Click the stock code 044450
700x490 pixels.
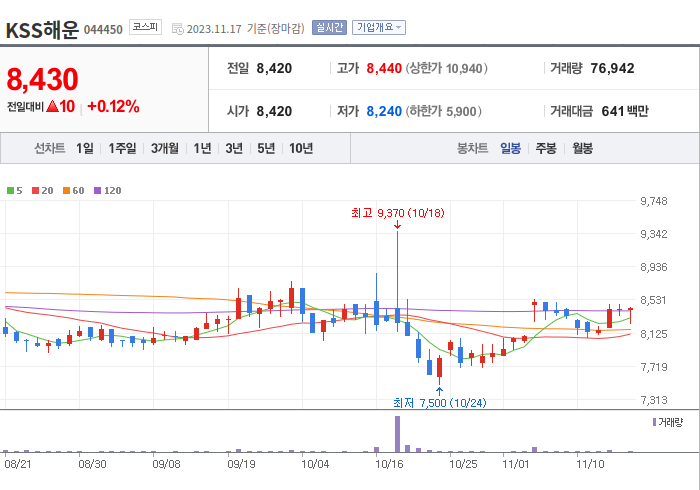pyautogui.click(x=103, y=30)
